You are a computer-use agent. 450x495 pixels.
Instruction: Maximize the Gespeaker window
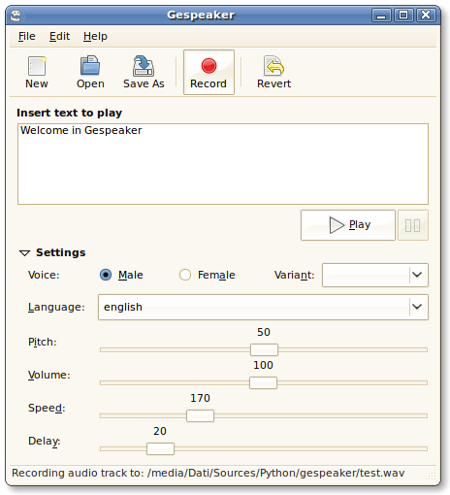pos(403,15)
